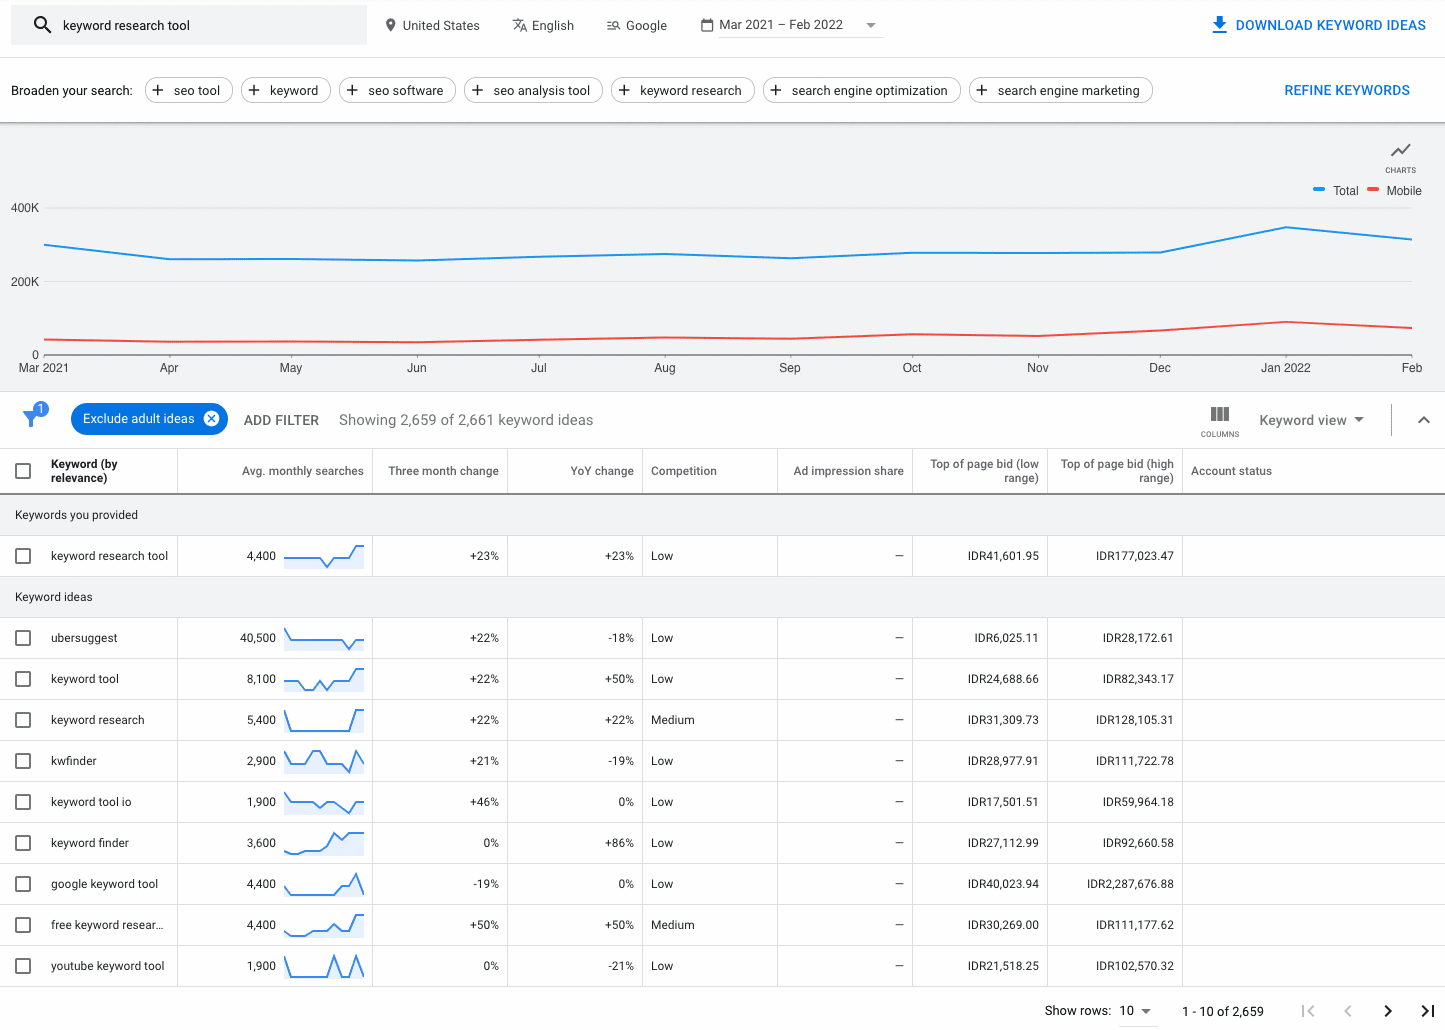This screenshot has height=1030, width=1445.
Task: Click the keyword research tool search field
Action: pyautogui.click(x=189, y=25)
